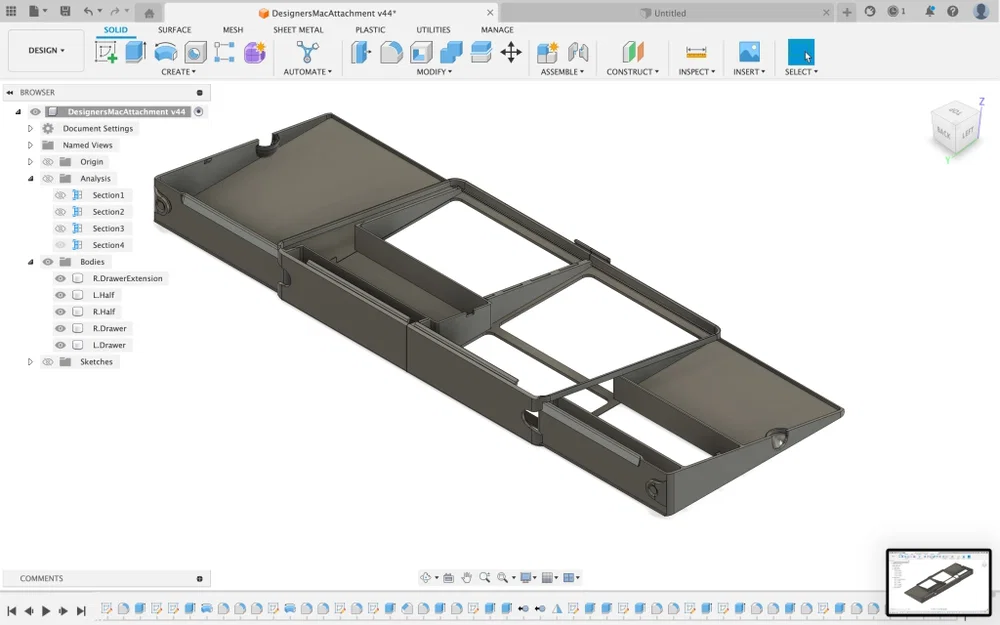Collapse the Analysis folder
The height and width of the screenshot is (625, 1000).
click(x=30, y=179)
